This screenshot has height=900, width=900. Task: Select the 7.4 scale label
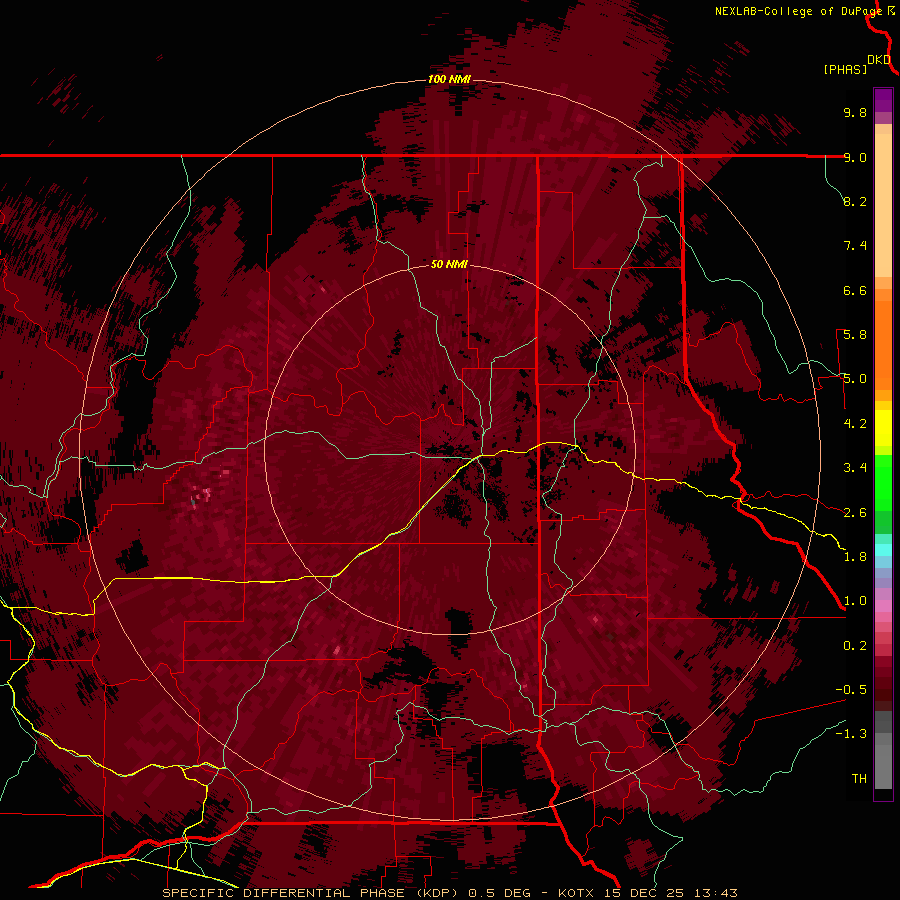[855, 246]
